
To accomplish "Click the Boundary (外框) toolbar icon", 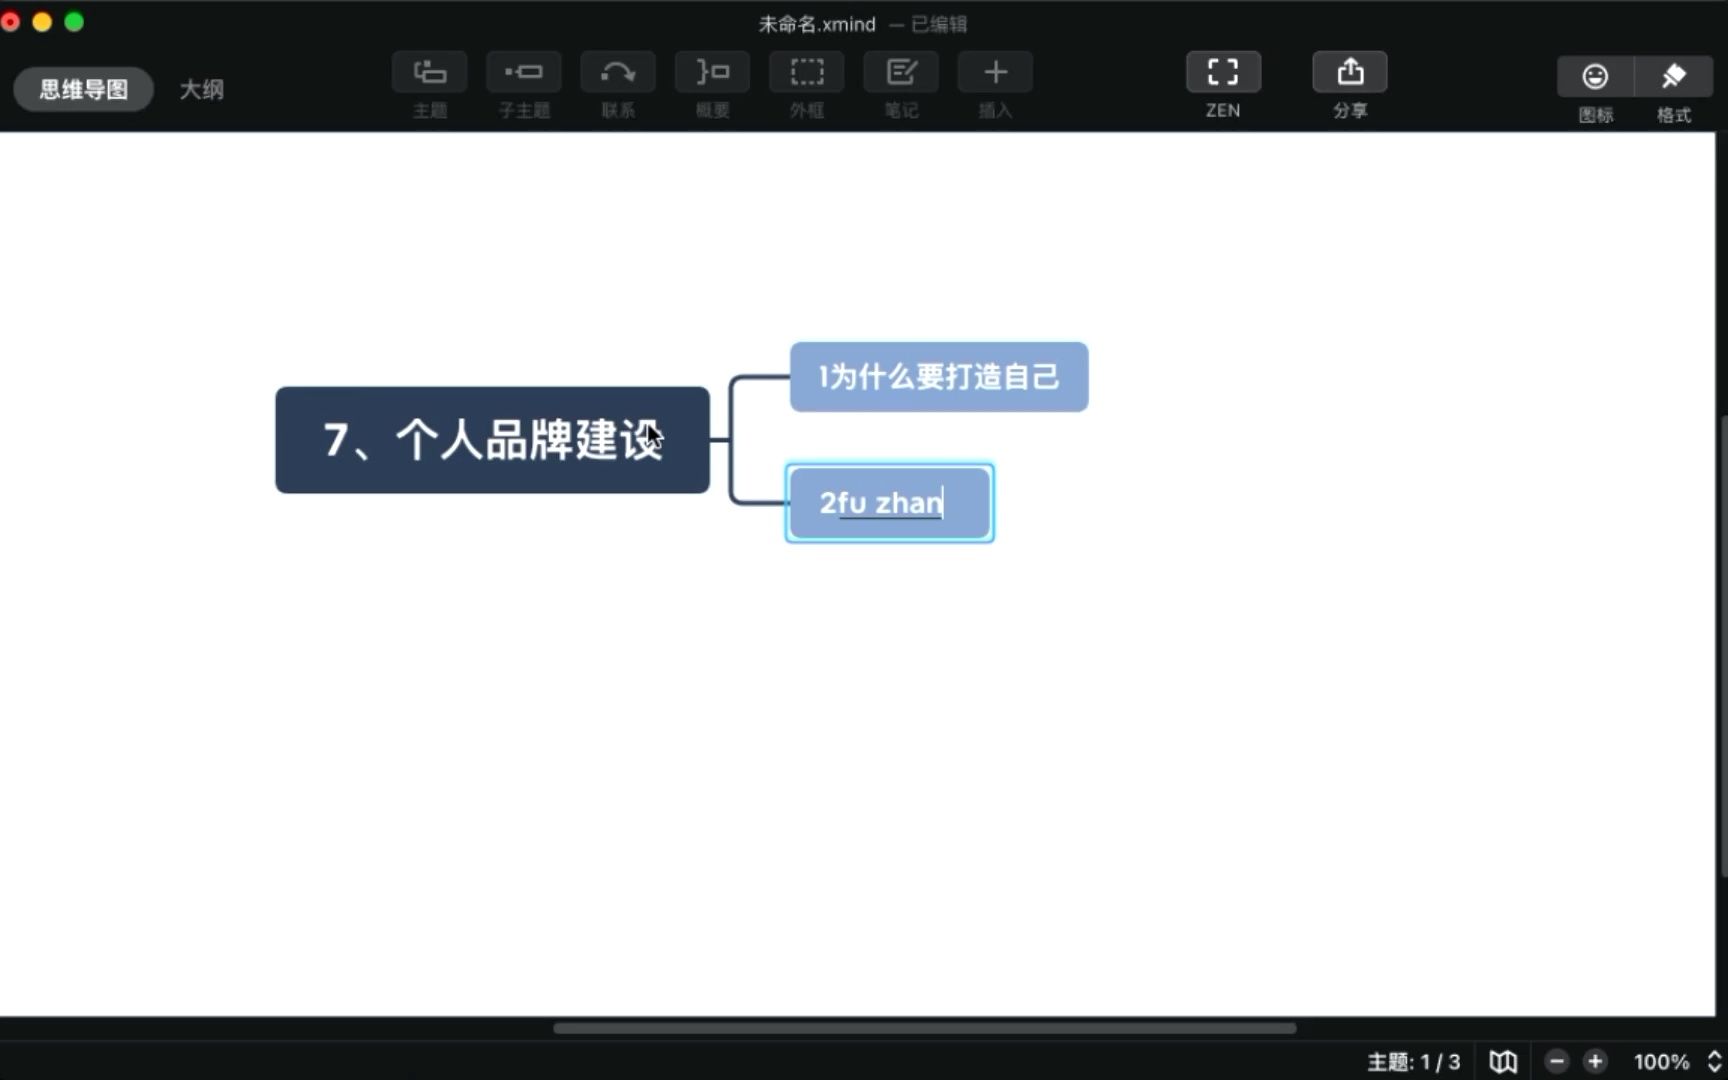I will tap(807, 72).
